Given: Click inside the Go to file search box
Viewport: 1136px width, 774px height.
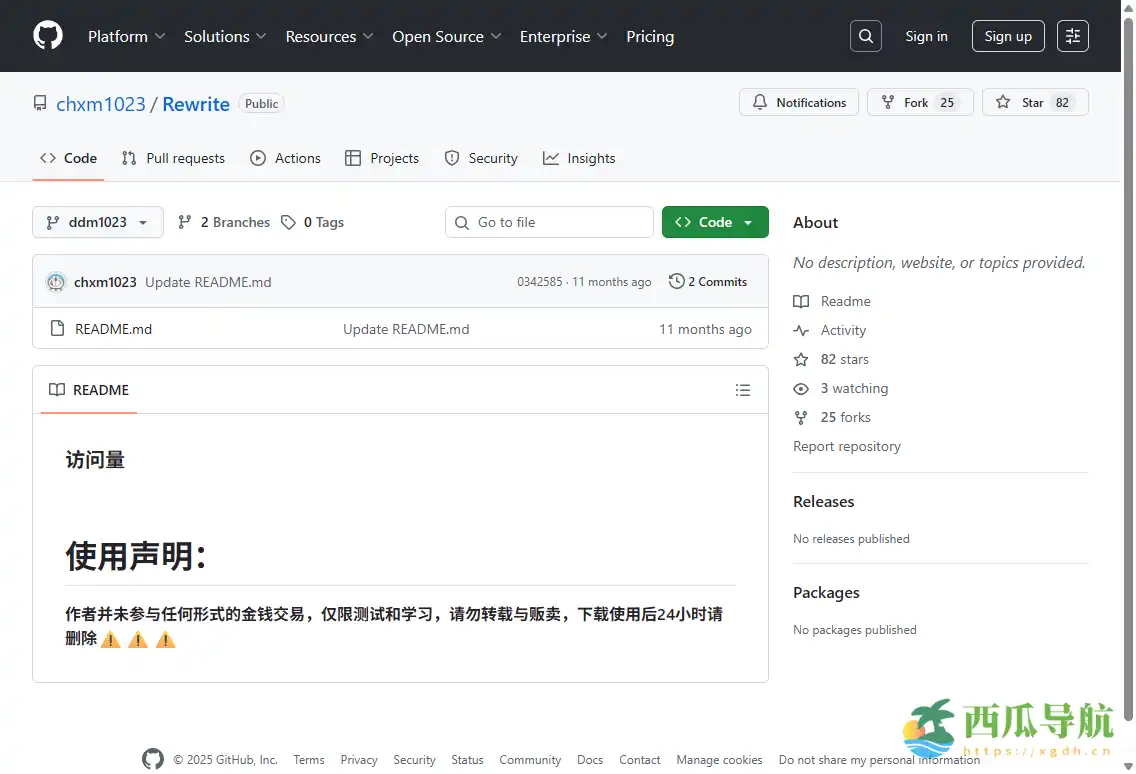Looking at the screenshot, I should click(x=549, y=222).
